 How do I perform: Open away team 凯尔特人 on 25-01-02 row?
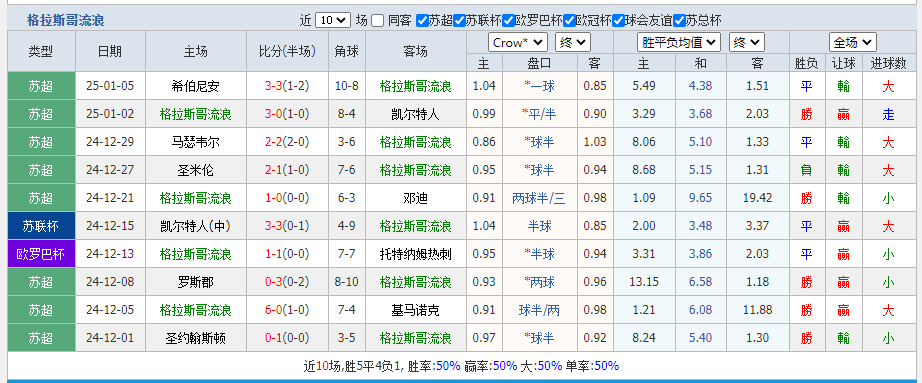416,114
